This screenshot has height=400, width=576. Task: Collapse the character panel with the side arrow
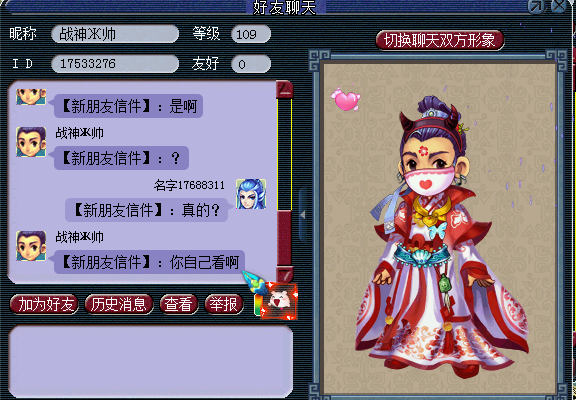(303, 215)
